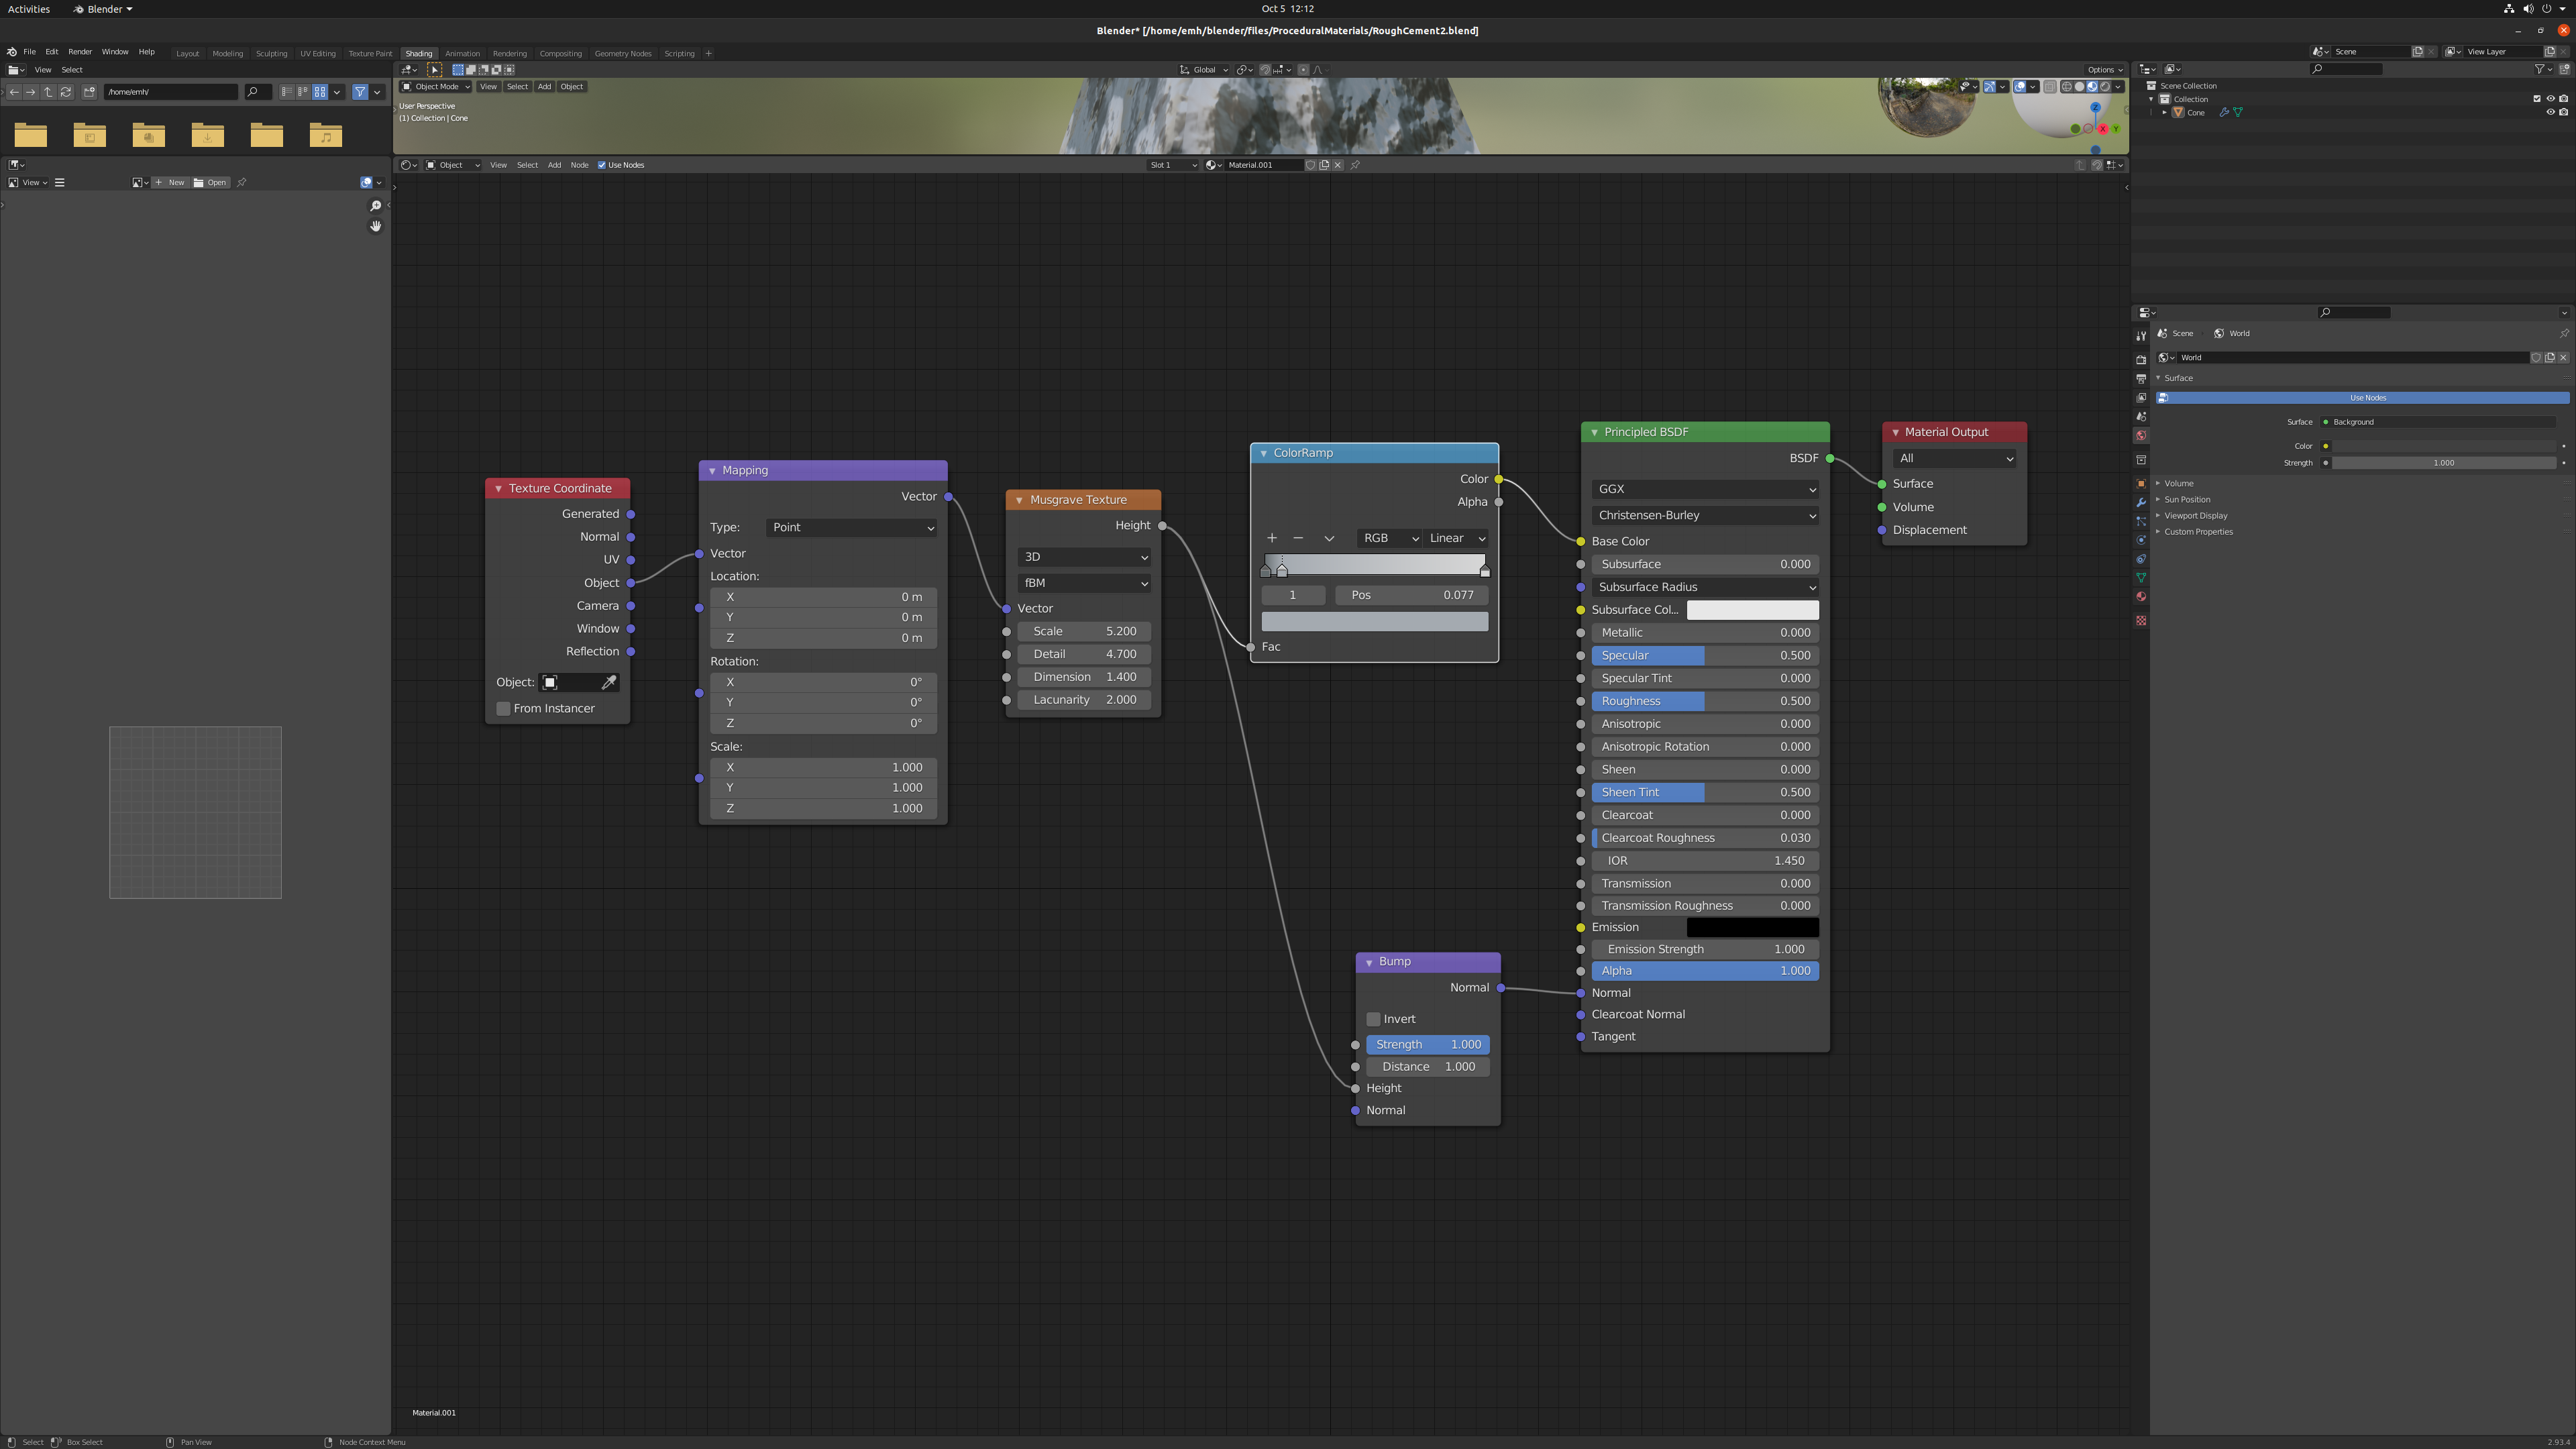Click the ColorRamp Pos value field
The image size is (2576, 1449).
pos(1412,595)
